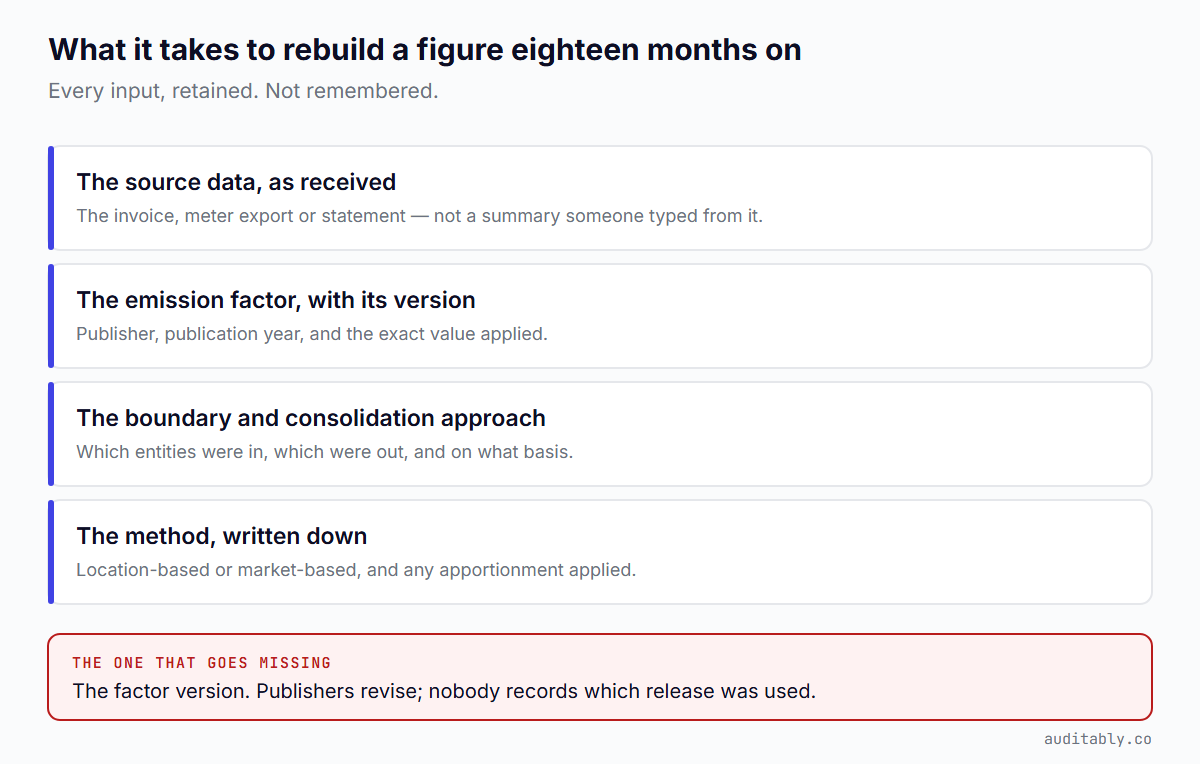
Task: Open 'The emission factor, with its version' card
Action: (600, 316)
